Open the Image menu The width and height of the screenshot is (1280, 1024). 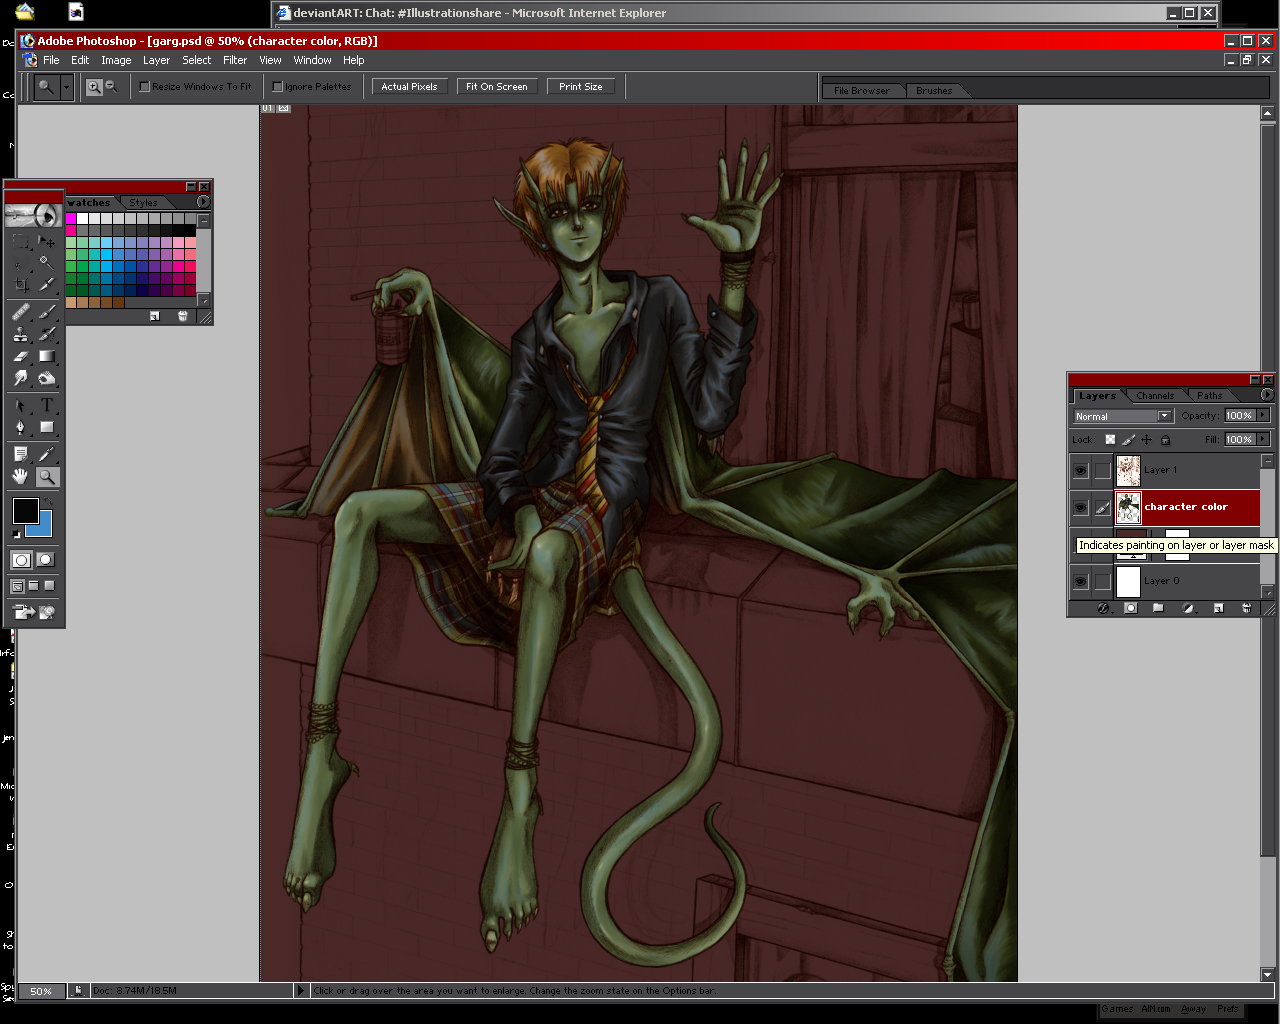click(116, 60)
